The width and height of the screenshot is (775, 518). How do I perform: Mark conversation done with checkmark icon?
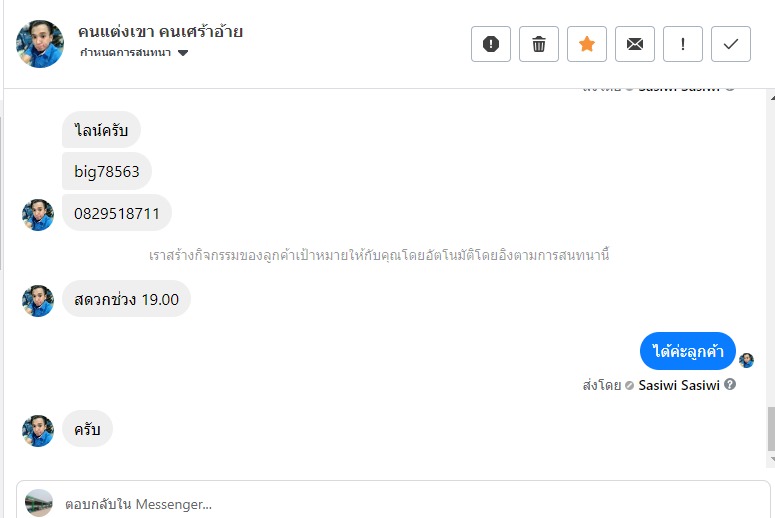[731, 44]
